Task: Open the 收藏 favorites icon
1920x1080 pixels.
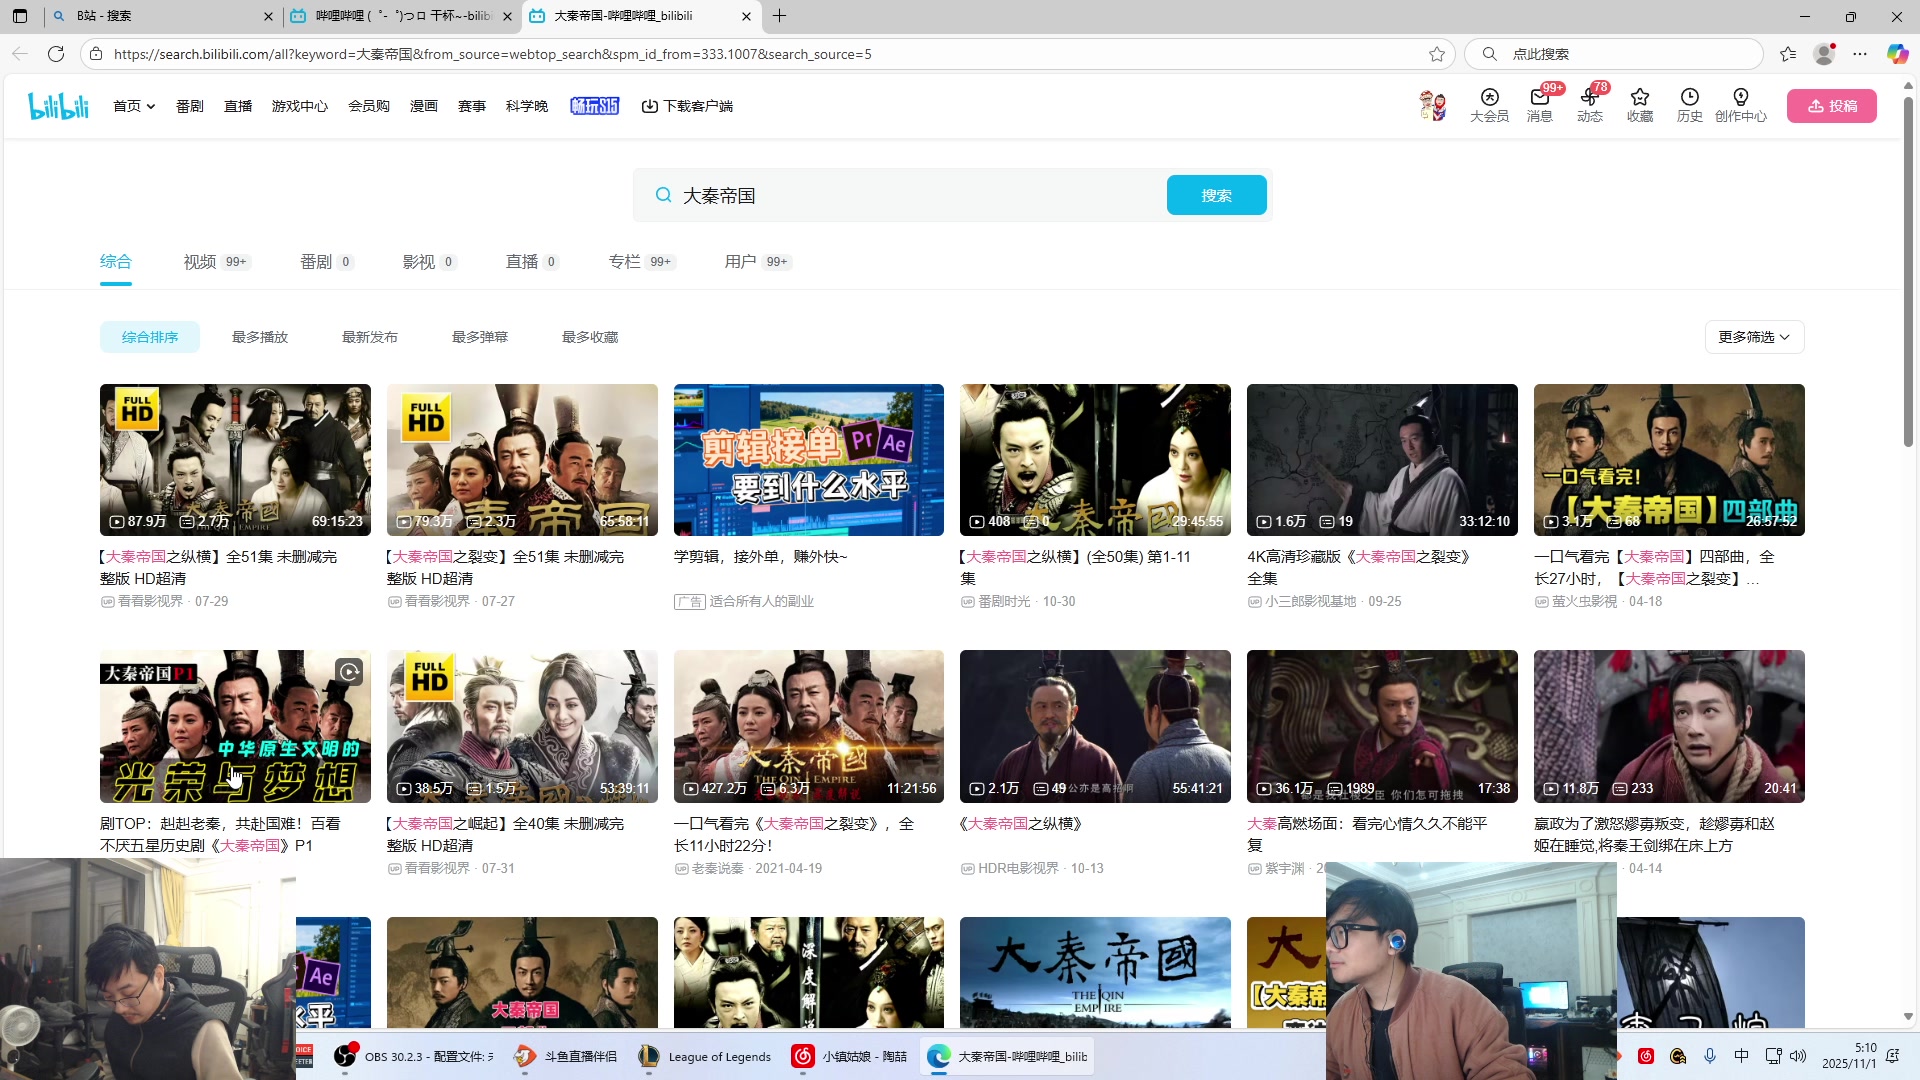Action: pyautogui.click(x=1639, y=105)
